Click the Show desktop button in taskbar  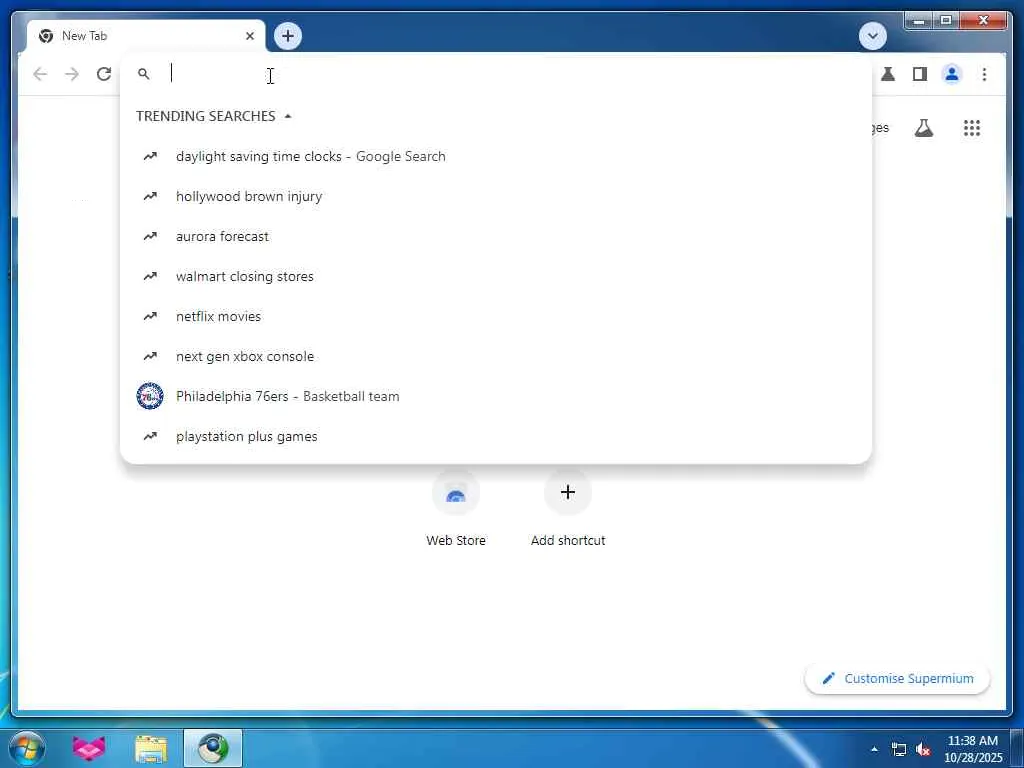pyautogui.click(x=1017, y=748)
